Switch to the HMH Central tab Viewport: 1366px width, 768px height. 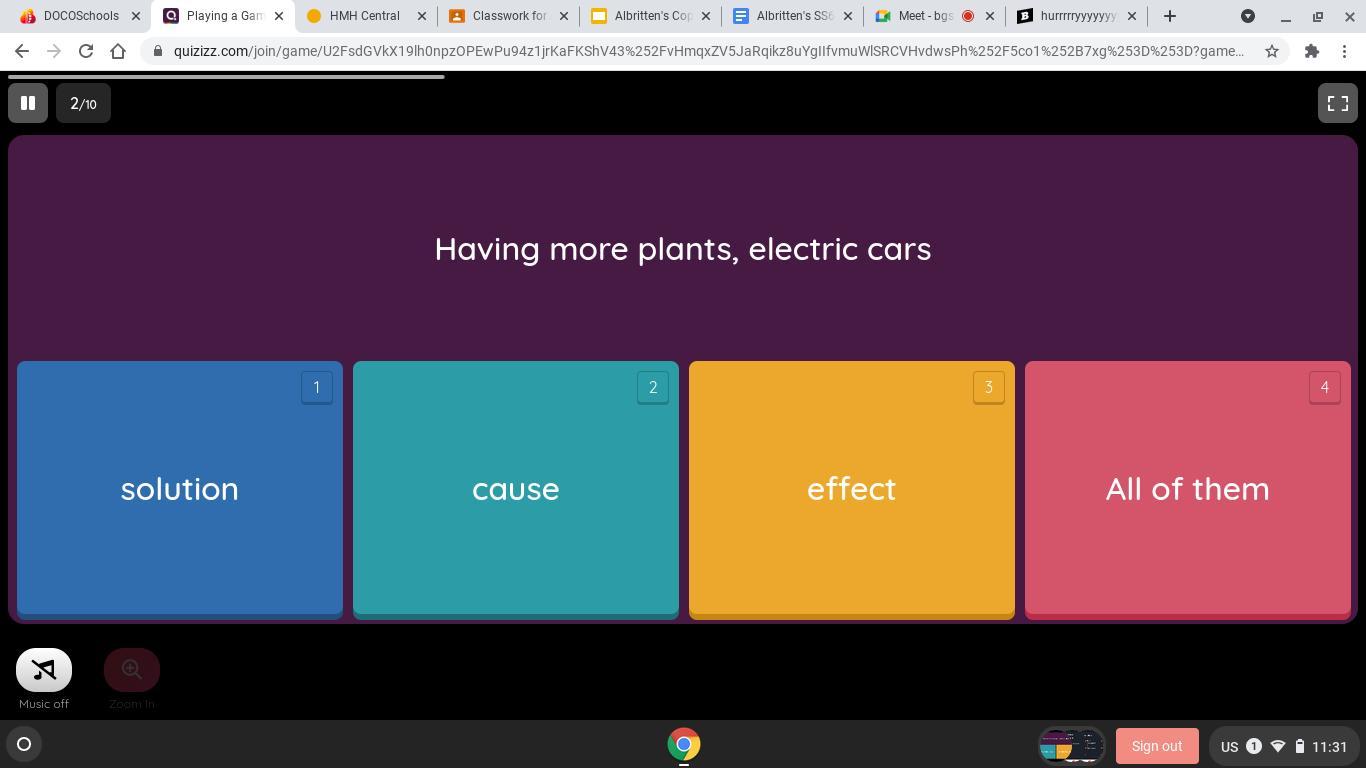click(366, 16)
